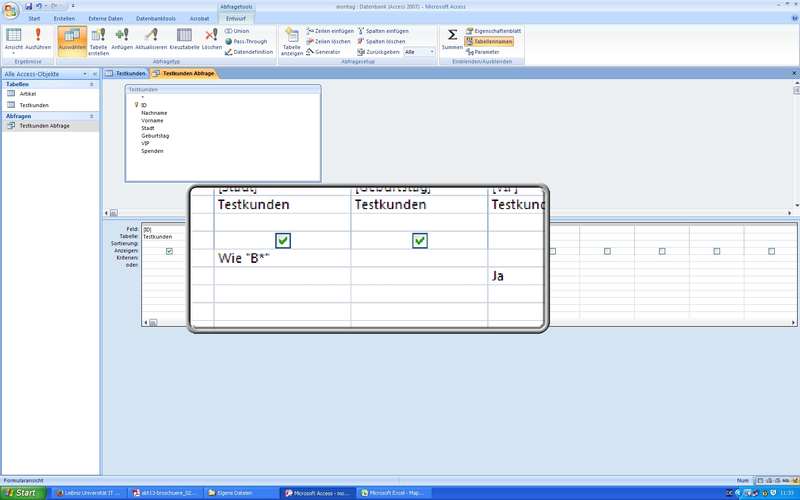Choose the Datendefinition query option
This screenshot has height=500, width=800.
(249, 52)
